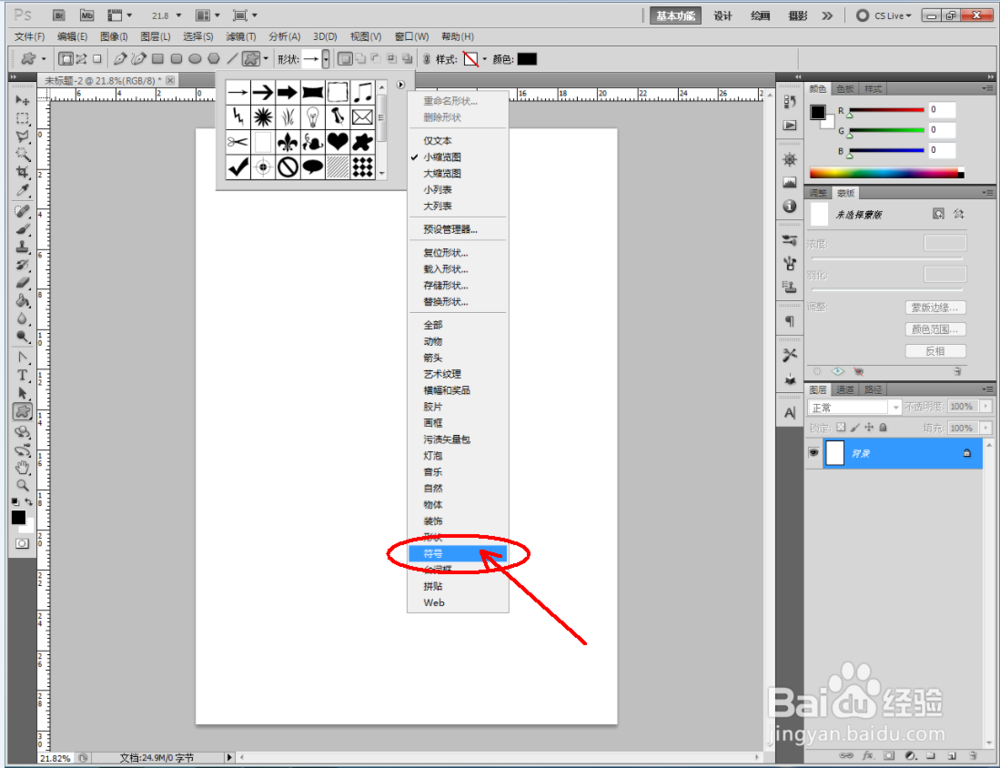Toggle visibility of the 背景 layer
This screenshot has width=1000, height=768.
coord(814,453)
